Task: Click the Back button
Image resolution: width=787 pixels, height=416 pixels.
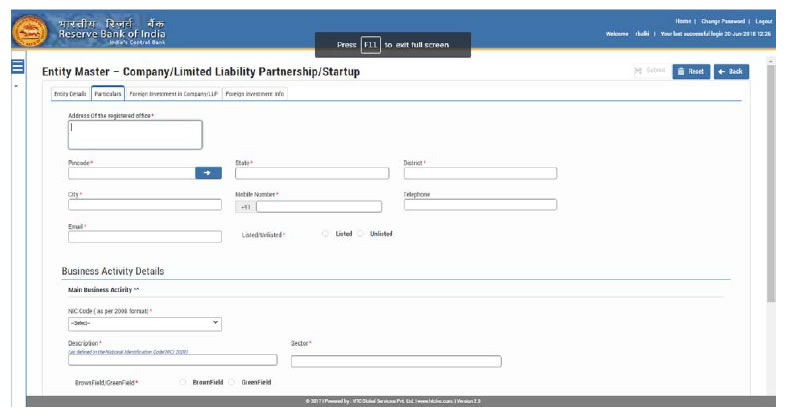Action: 731,72
